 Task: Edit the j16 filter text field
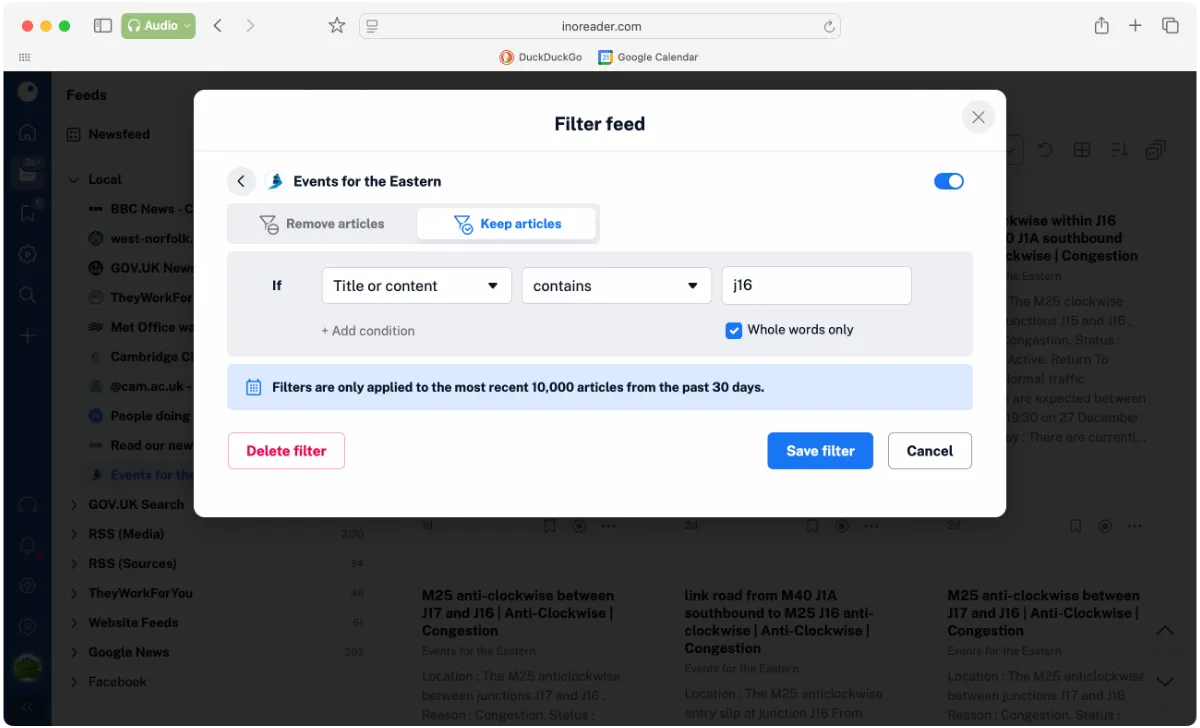coord(816,285)
